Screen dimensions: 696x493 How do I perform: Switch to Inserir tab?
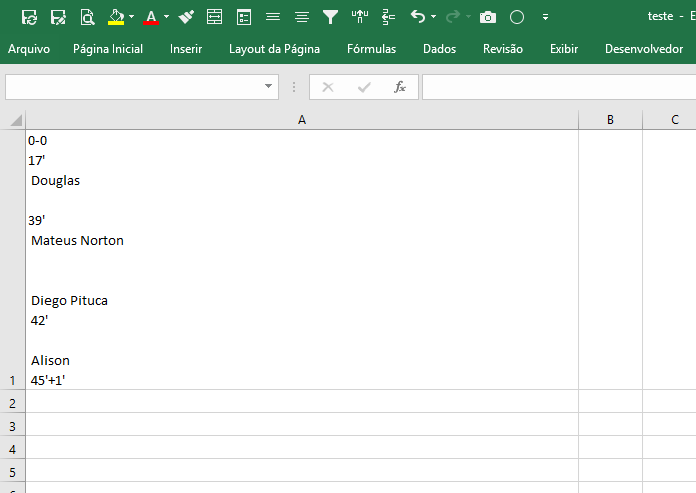coord(186,49)
